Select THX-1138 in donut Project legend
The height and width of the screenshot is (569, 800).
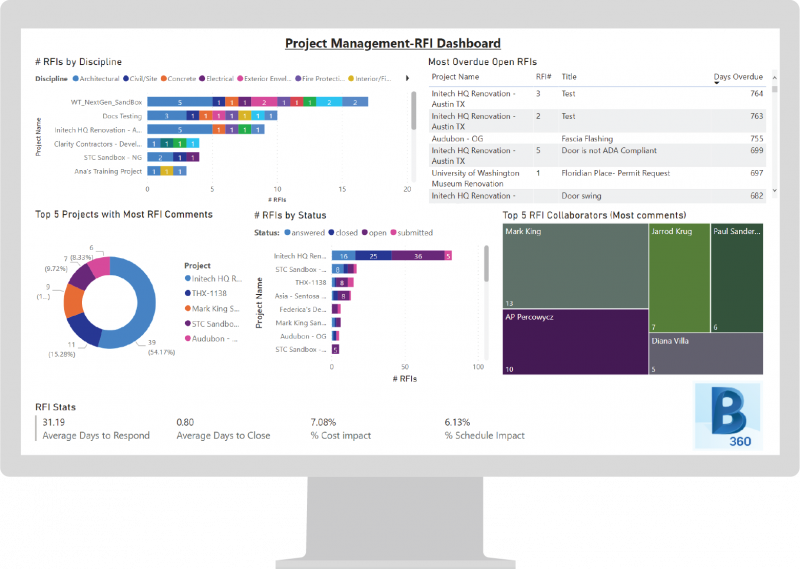[x=206, y=293]
